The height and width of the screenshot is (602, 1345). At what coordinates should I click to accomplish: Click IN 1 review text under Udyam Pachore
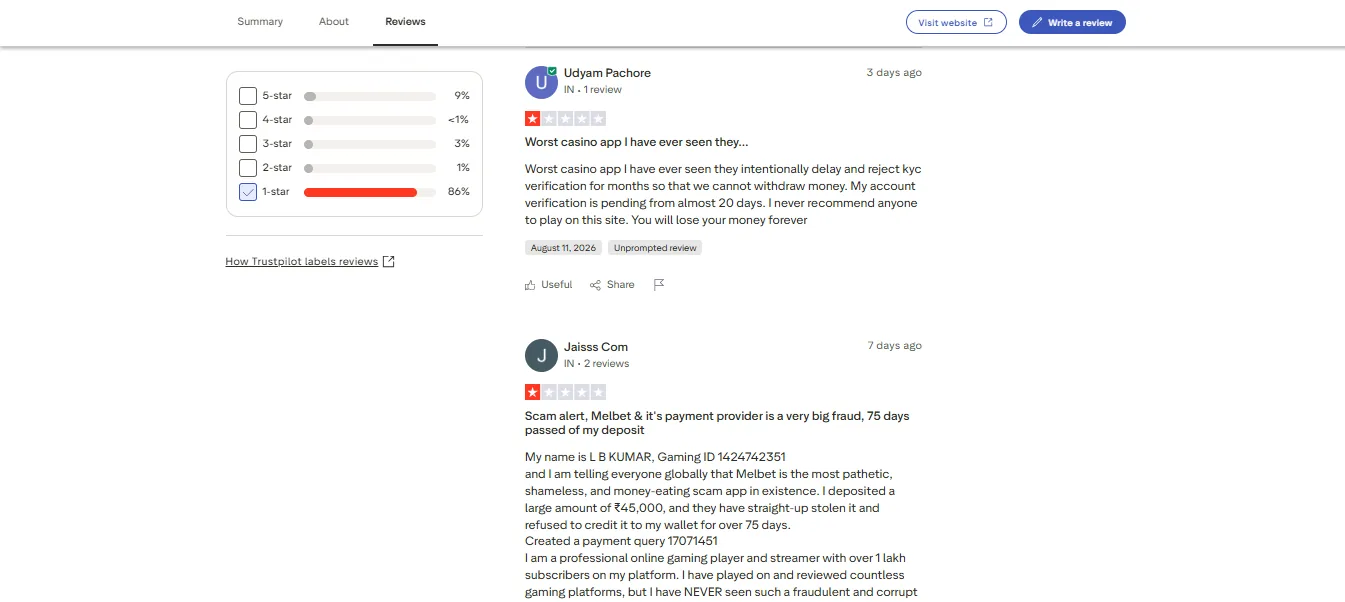593,90
